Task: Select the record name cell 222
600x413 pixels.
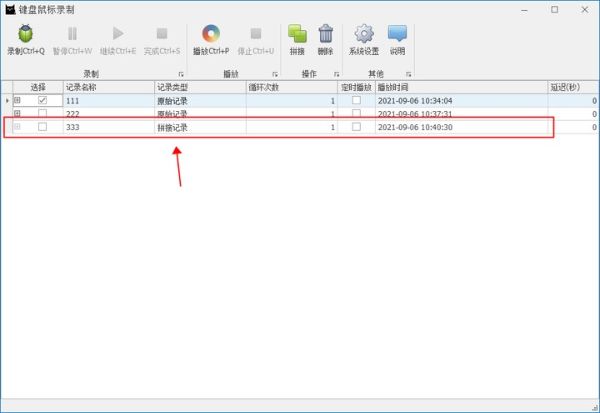Action: 109,114
